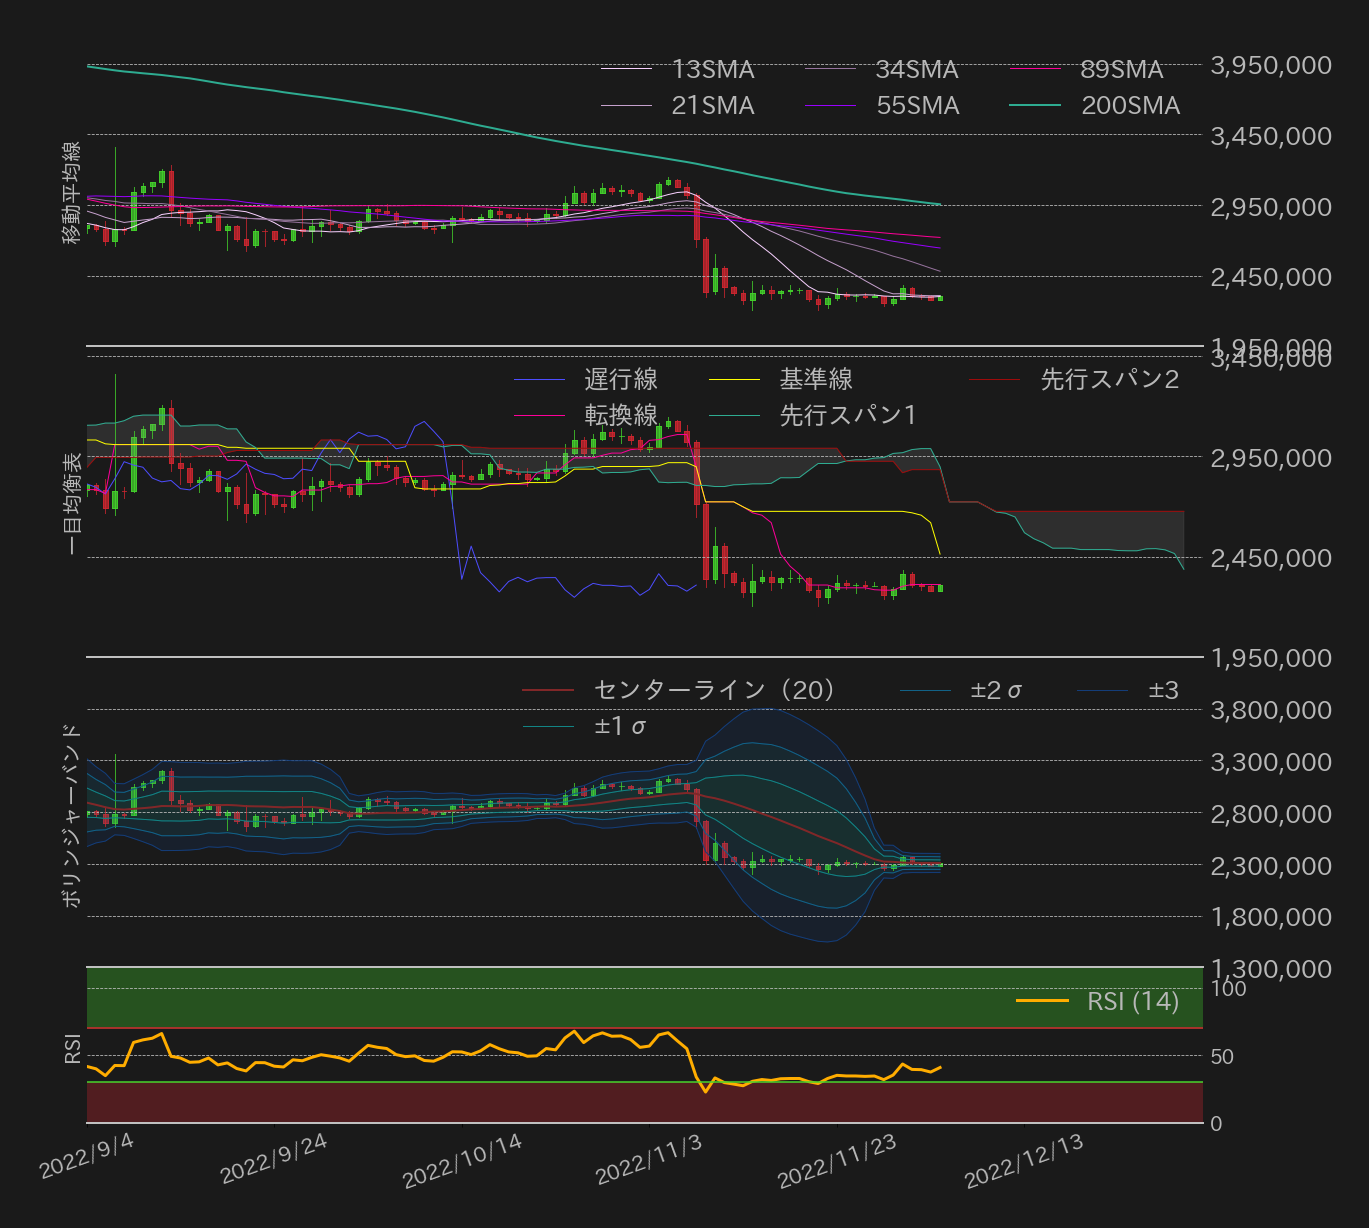
Task: Click the red line sample beside センターライン
Action: (548, 690)
